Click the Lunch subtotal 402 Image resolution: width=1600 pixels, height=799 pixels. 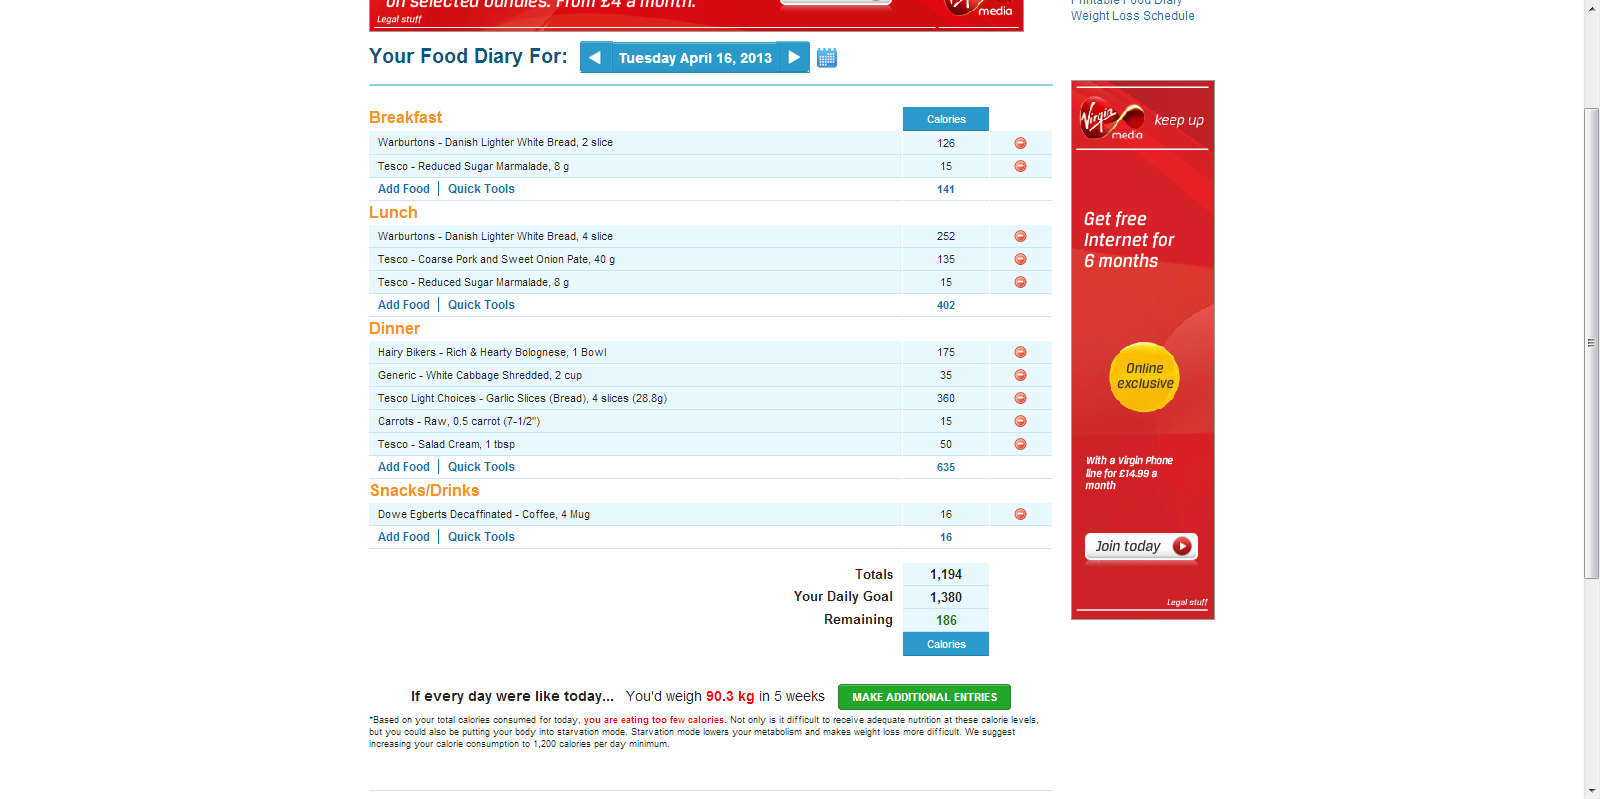tap(946, 305)
